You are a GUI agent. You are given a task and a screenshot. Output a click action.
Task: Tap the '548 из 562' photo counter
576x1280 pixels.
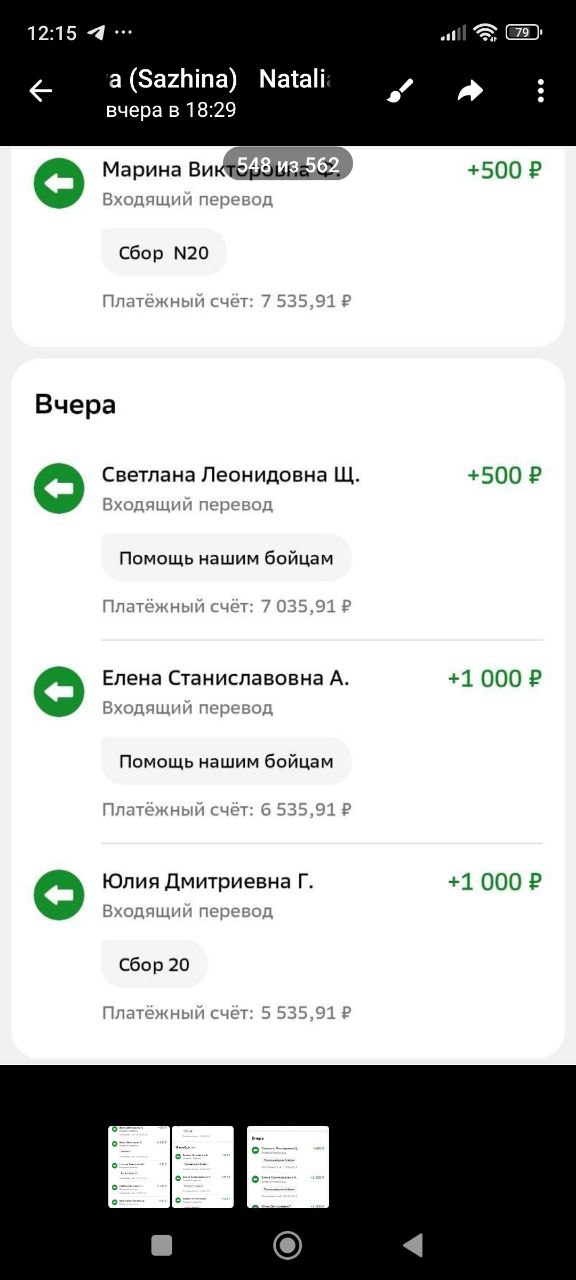click(288, 164)
